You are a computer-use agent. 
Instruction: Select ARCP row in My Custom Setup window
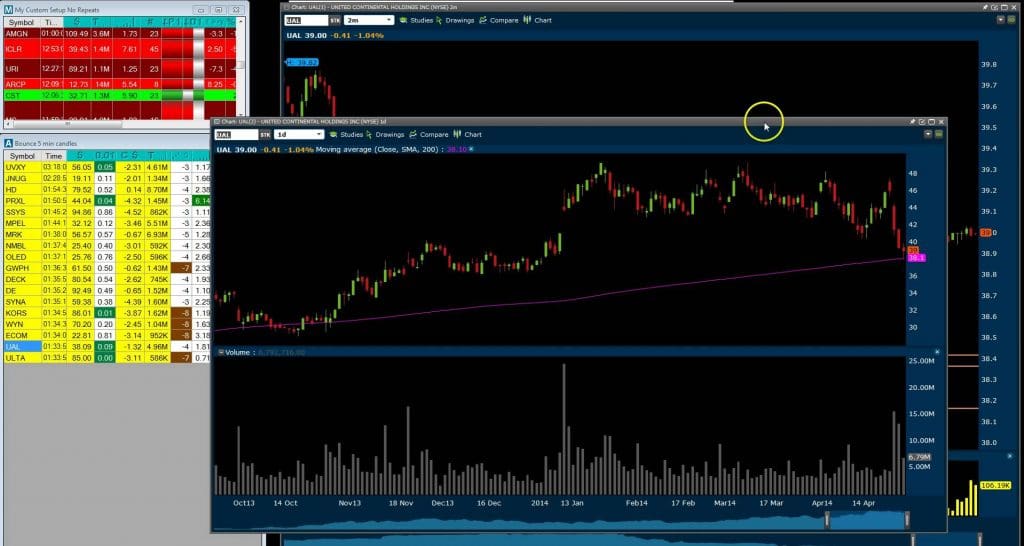pyautogui.click(x=120, y=84)
